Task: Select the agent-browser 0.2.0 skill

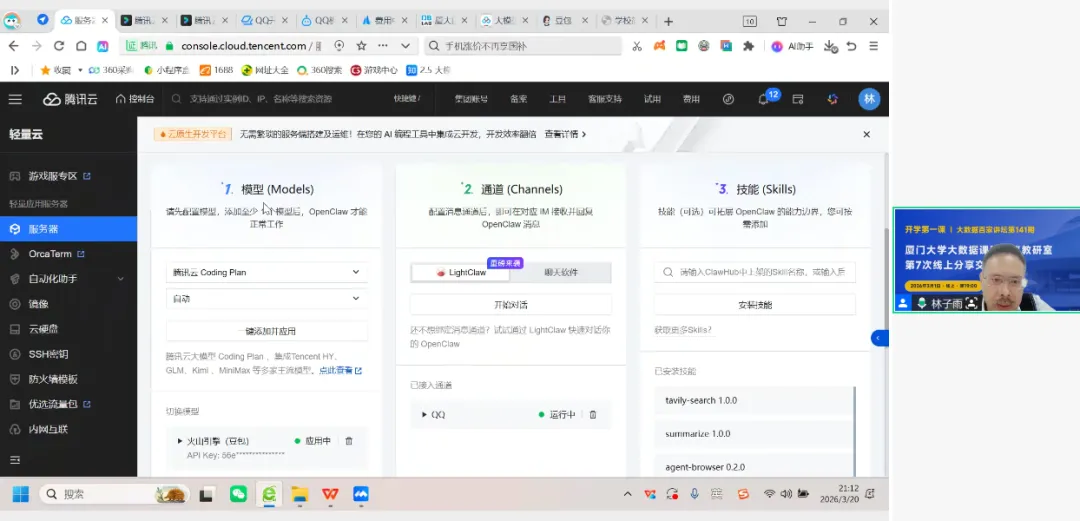Action: (754, 467)
